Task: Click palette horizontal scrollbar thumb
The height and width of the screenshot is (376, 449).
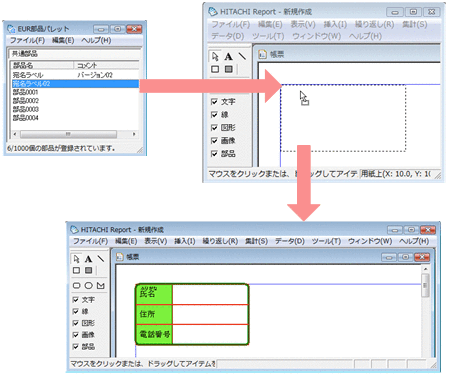Action: [68, 134]
